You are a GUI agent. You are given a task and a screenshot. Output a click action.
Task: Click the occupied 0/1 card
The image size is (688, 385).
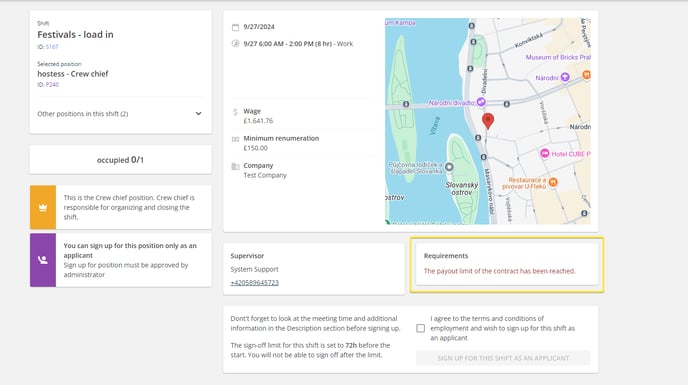pyautogui.click(x=121, y=160)
